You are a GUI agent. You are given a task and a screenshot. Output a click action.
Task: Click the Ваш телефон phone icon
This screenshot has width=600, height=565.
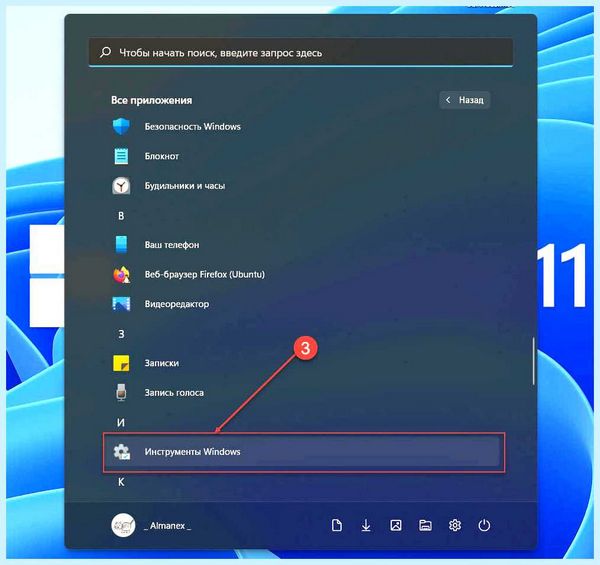pos(121,245)
